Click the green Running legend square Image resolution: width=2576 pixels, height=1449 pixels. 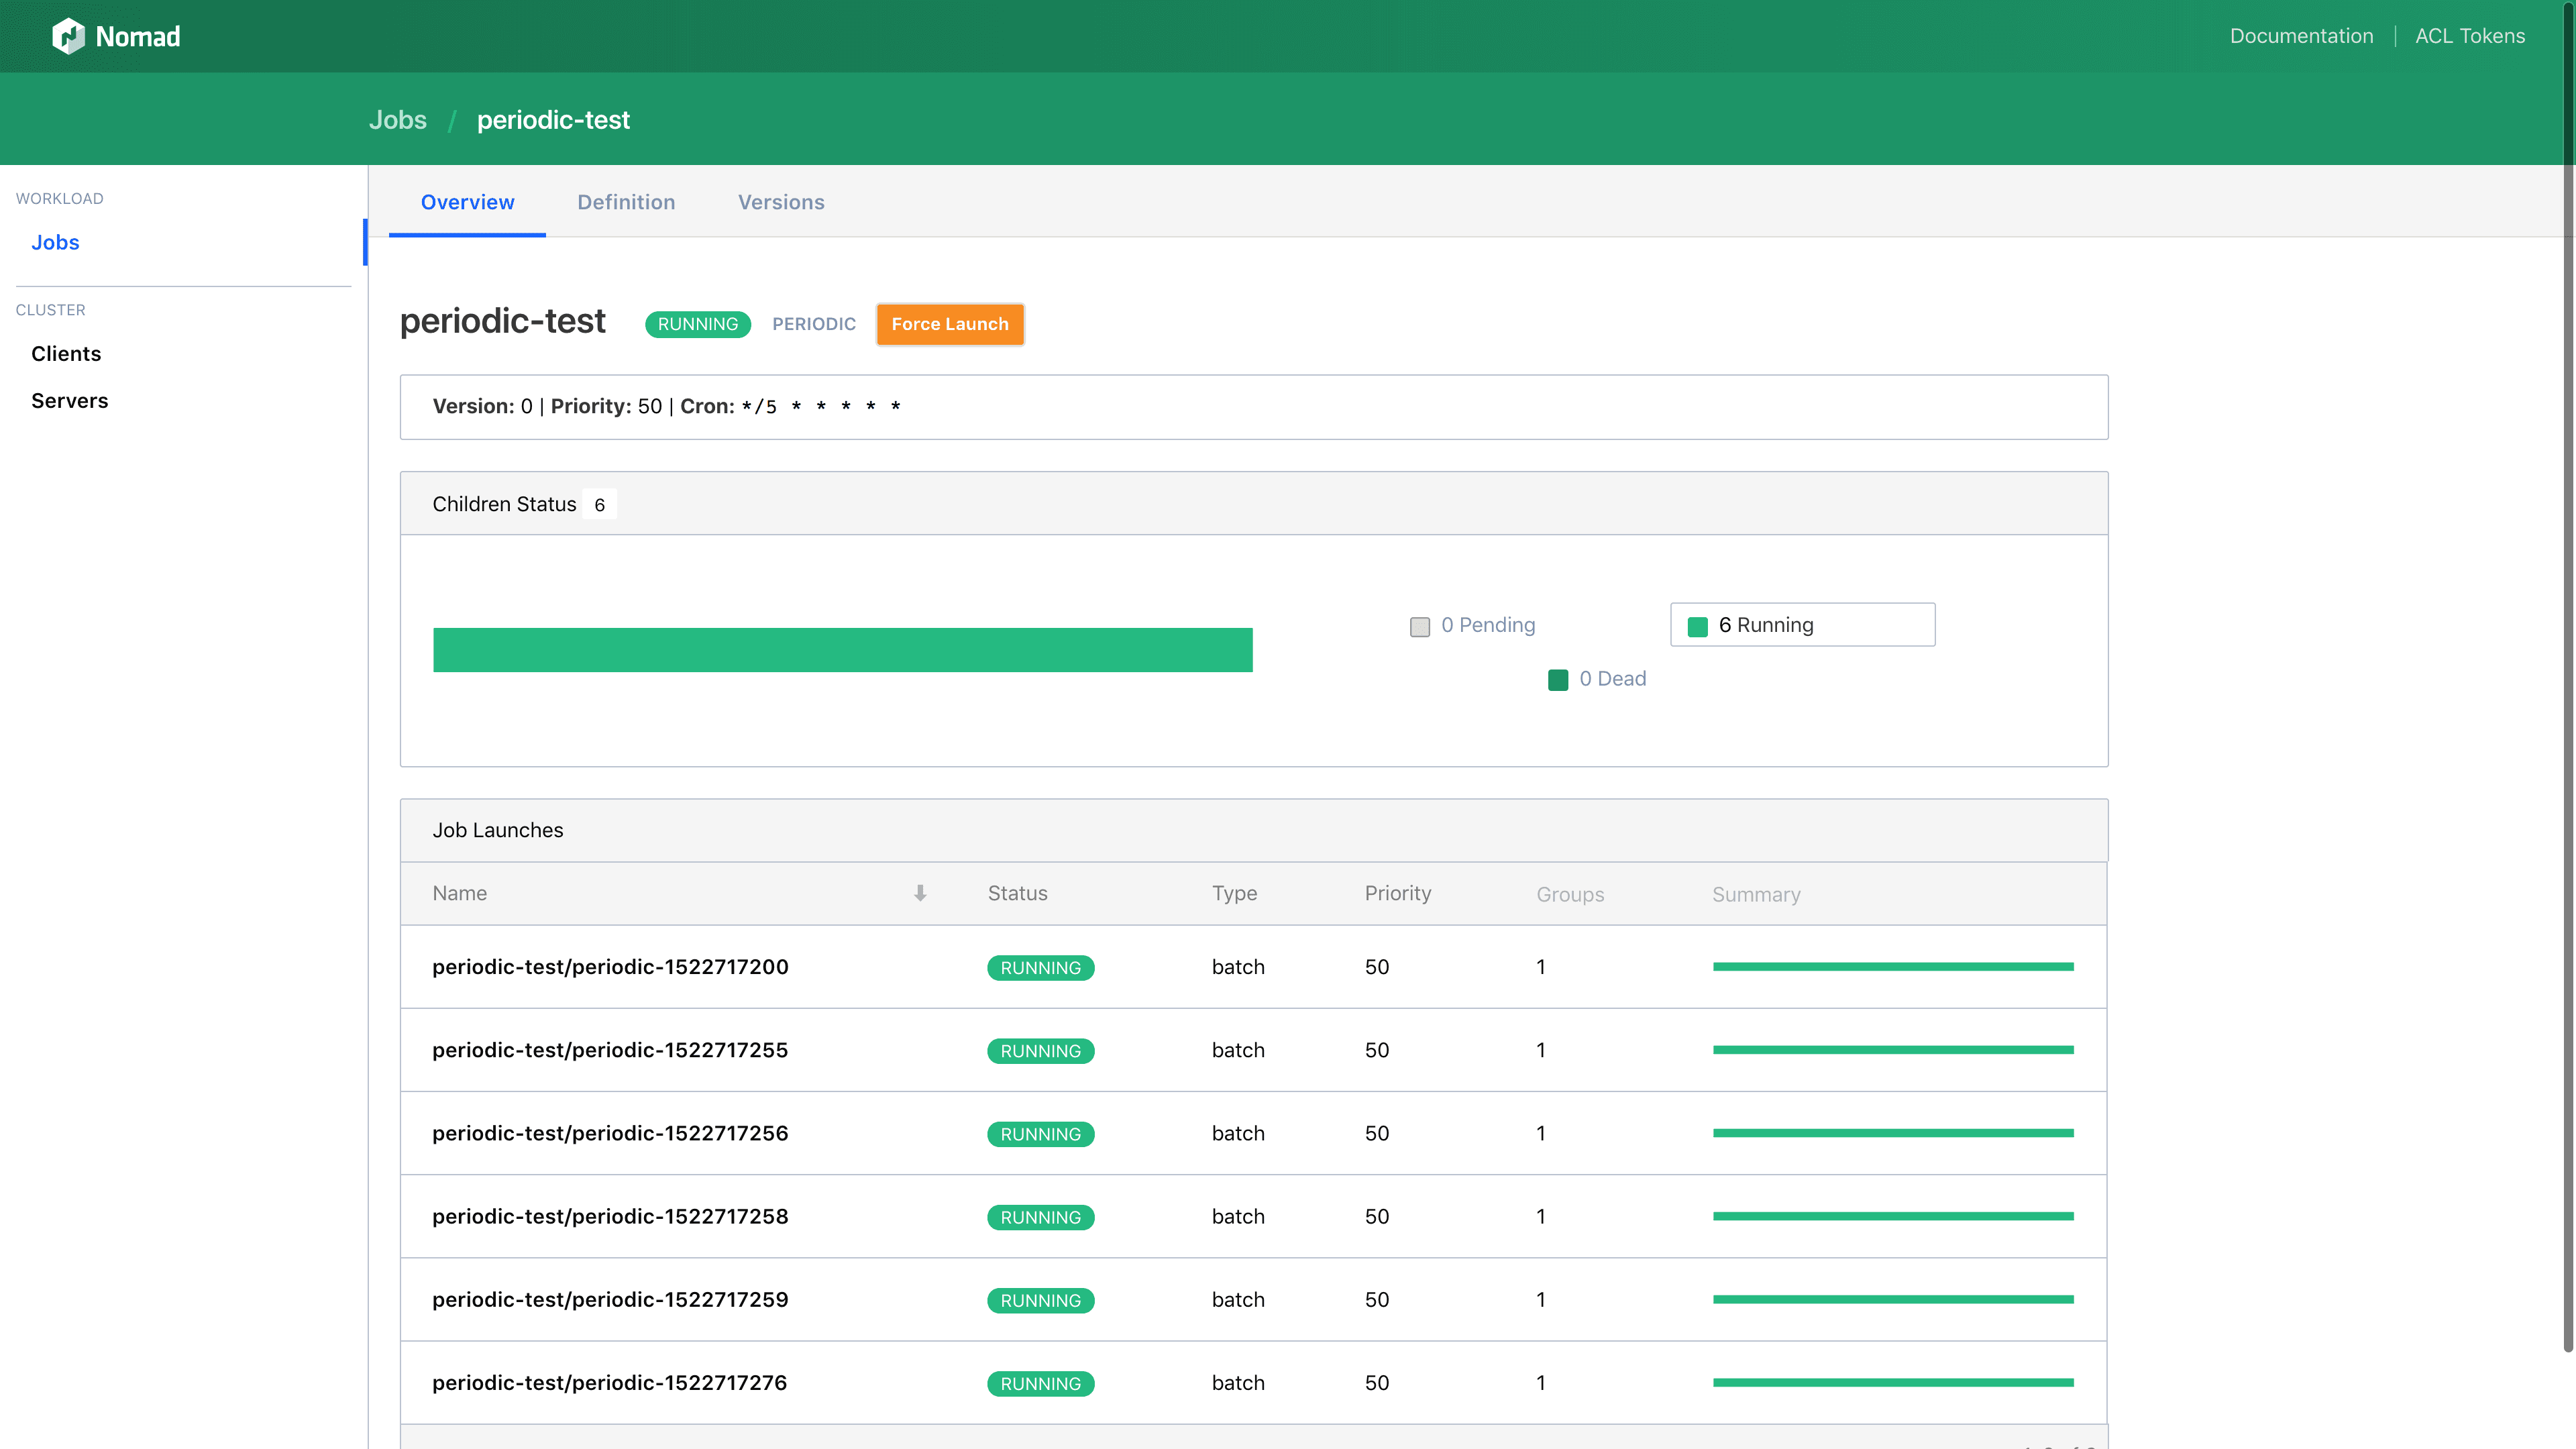coord(1697,626)
